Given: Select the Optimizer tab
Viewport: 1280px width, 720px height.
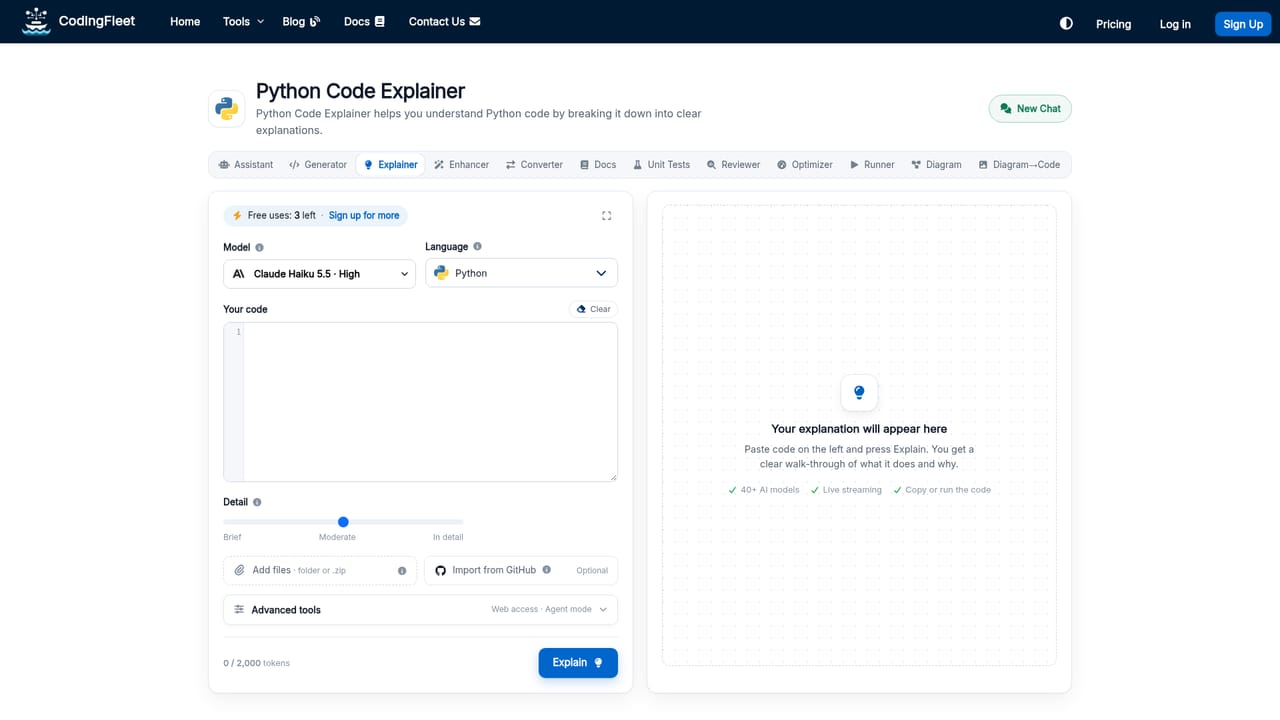Looking at the screenshot, I should click(804, 165).
